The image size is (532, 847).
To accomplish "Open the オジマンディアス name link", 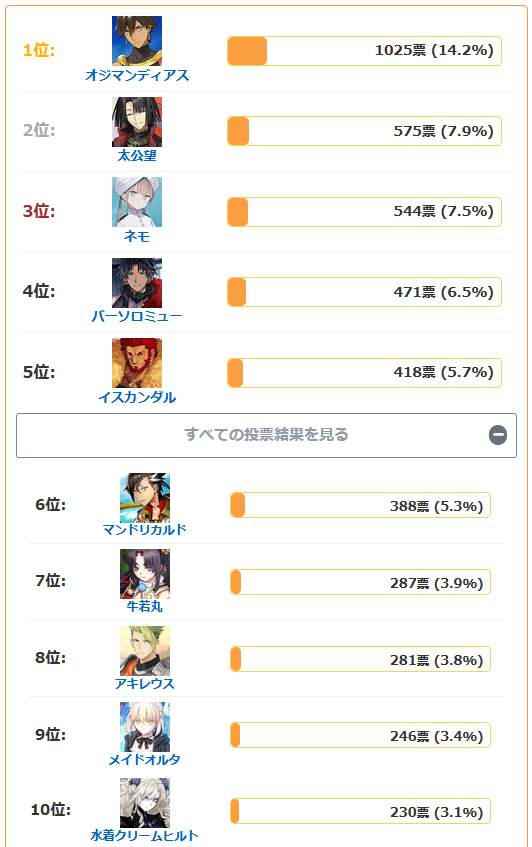I will click(137, 75).
